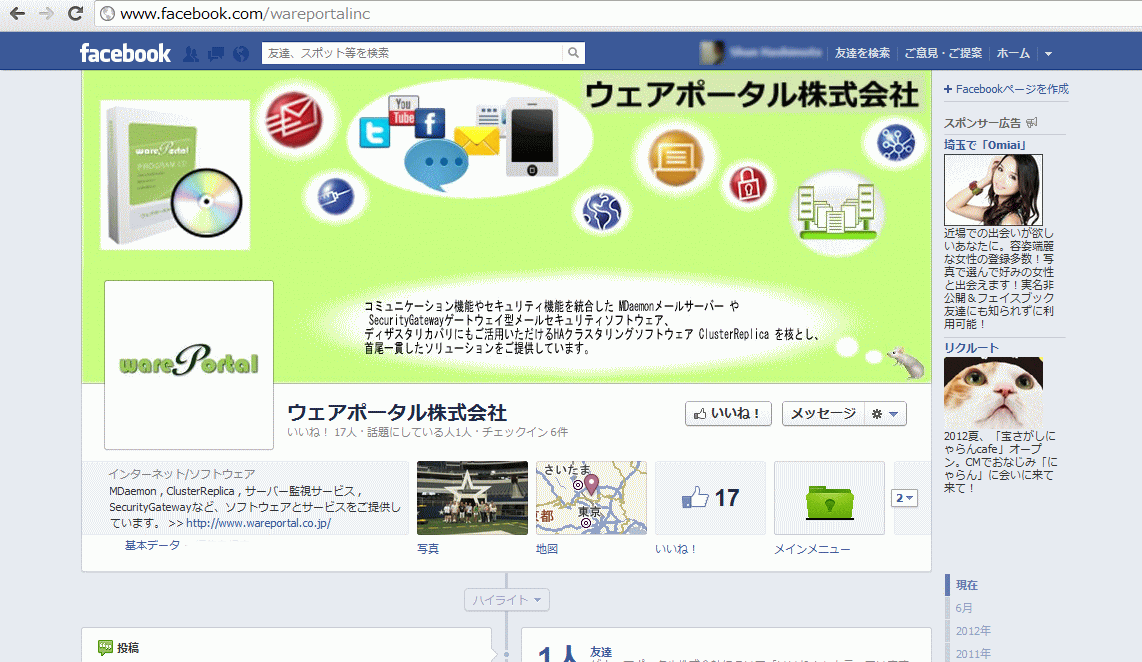This screenshot has height=662, width=1142.
Task: Click the smartphone icon on cover
Action: [532, 138]
